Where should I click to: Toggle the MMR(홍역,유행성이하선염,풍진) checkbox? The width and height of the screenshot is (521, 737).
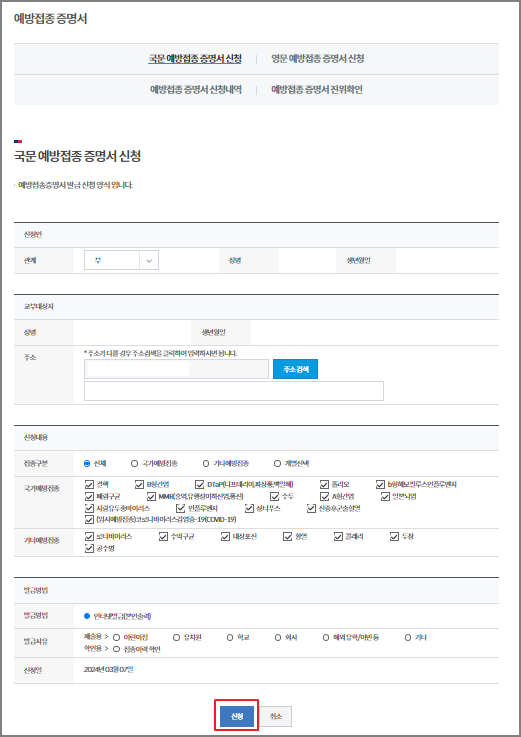151,496
